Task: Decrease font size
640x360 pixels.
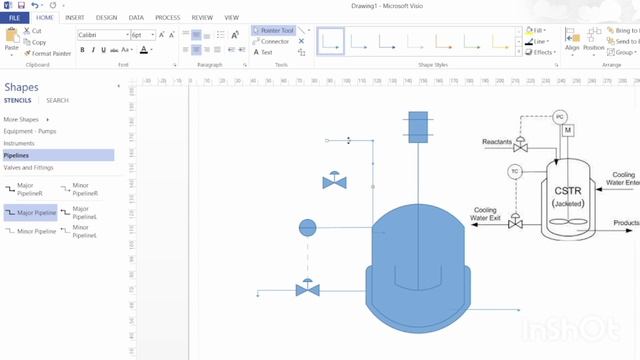Action: (171, 35)
